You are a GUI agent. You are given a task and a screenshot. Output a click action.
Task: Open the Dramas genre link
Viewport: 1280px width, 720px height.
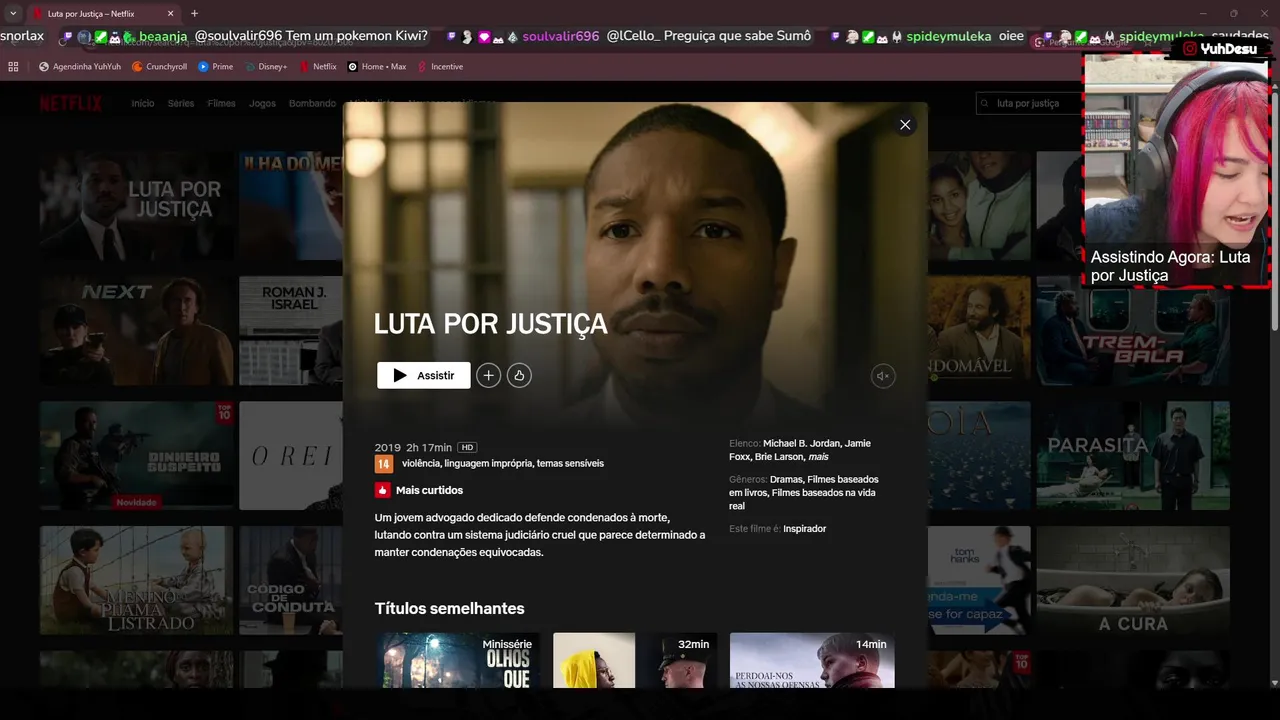[786, 479]
